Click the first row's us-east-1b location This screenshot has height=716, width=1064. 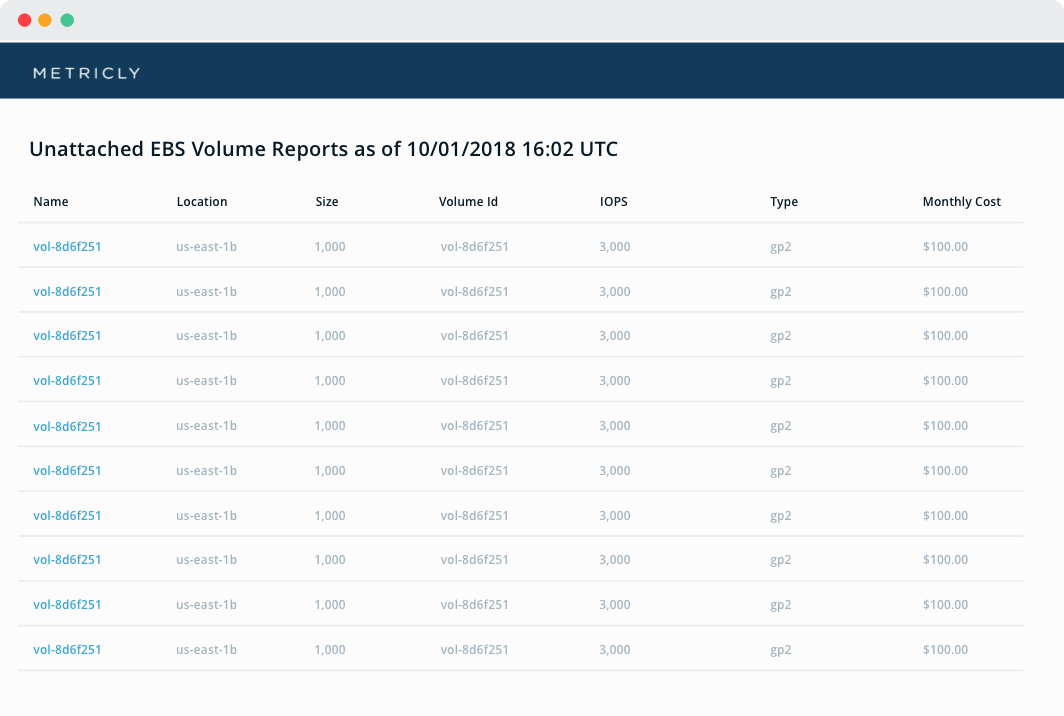click(206, 246)
